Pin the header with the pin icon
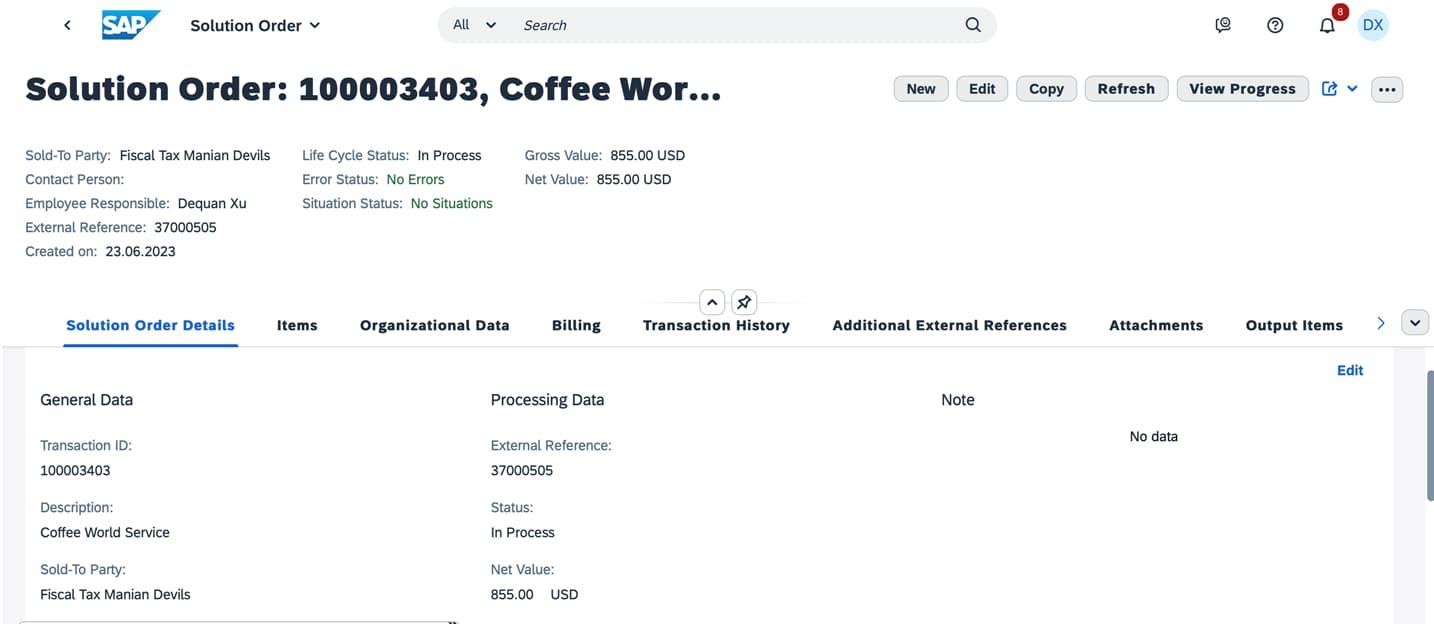Image resolution: width=1434 pixels, height=624 pixels. pyautogui.click(x=744, y=302)
